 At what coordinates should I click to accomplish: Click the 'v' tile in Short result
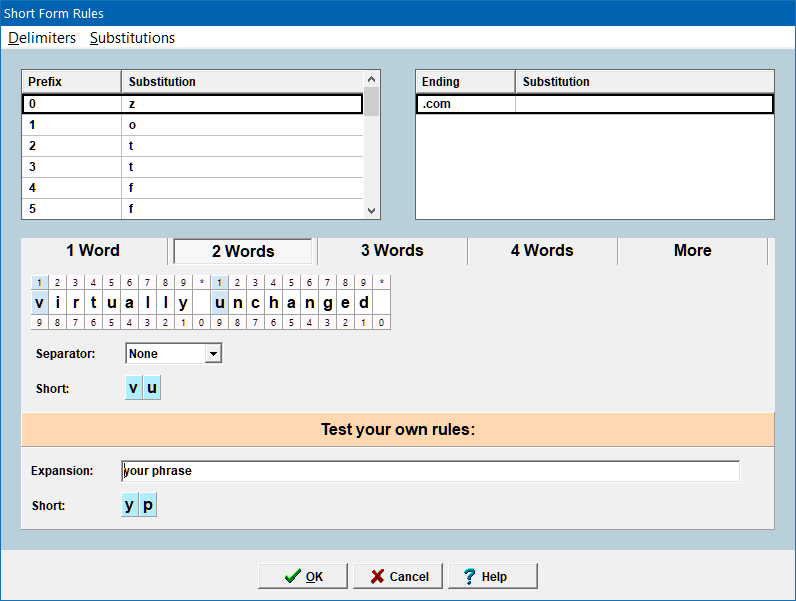click(133, 388)
